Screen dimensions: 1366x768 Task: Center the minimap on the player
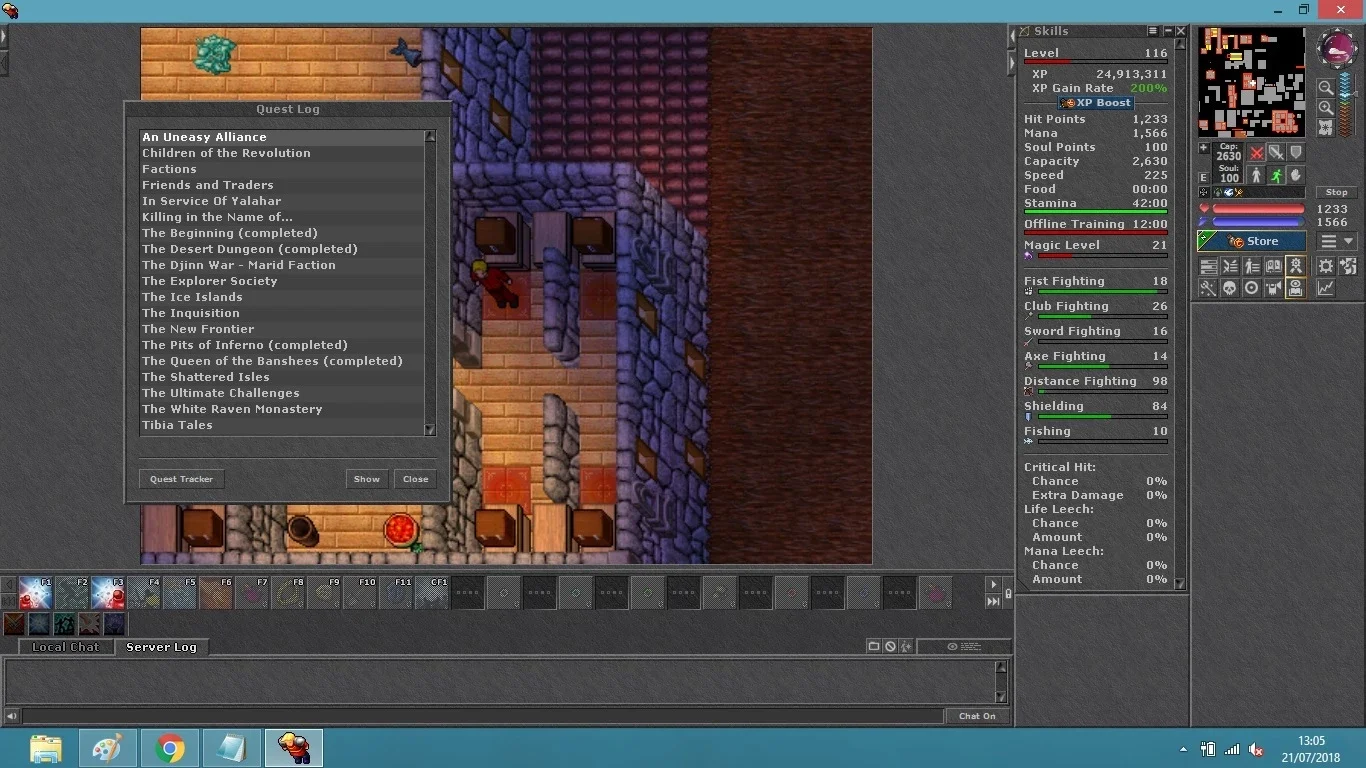1326,127
